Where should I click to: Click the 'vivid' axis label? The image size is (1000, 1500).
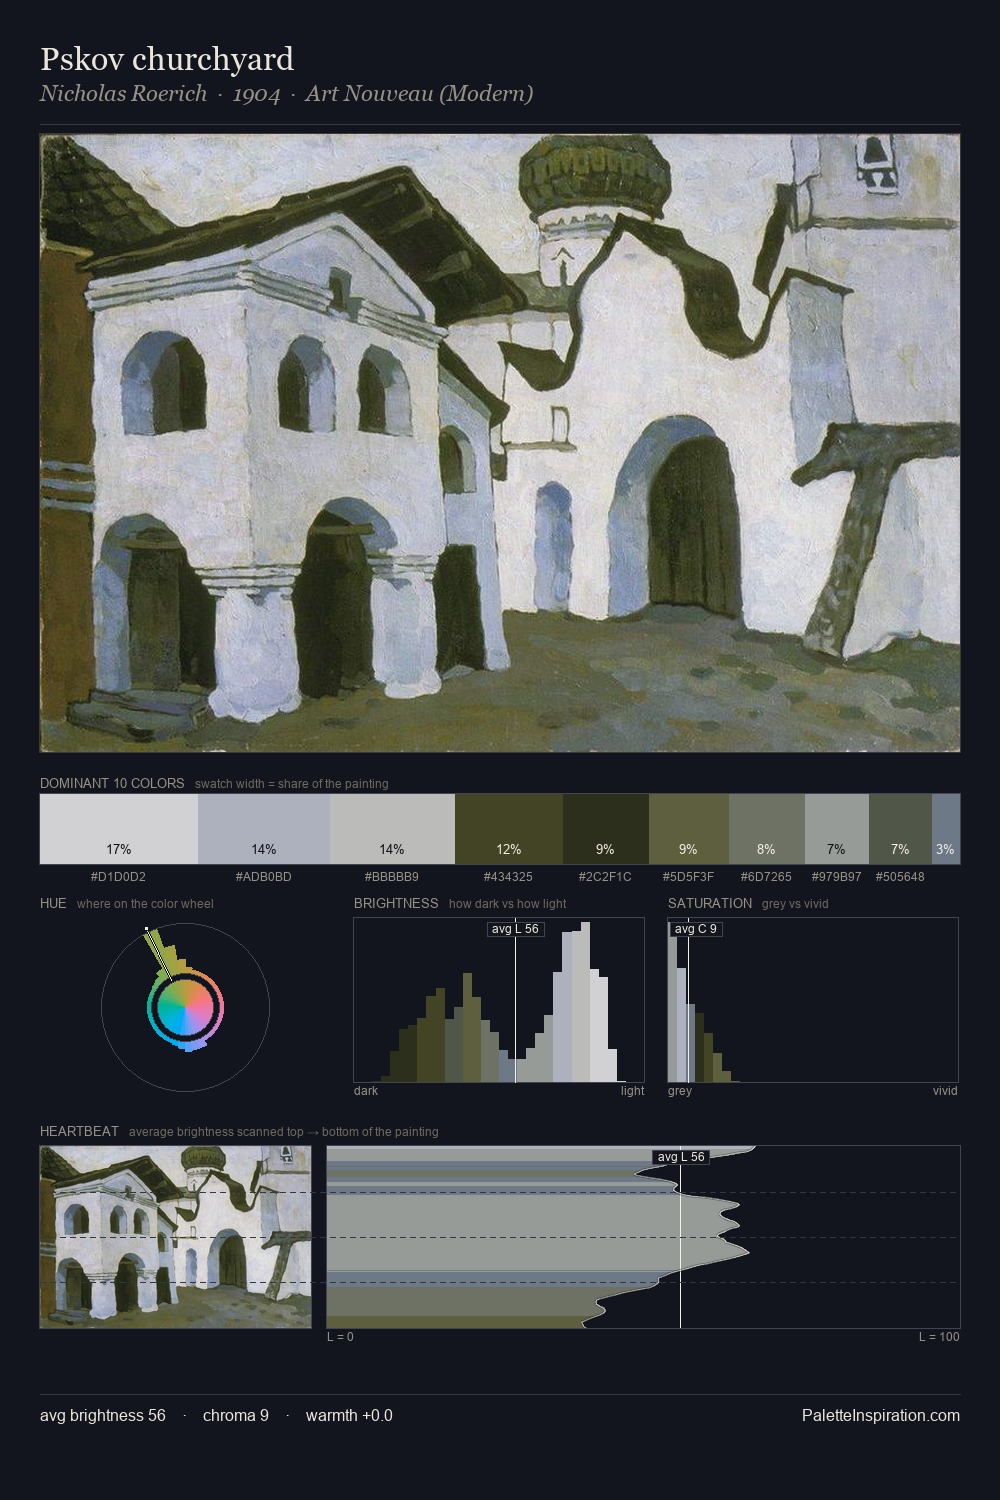click(x=945, y=1091)
